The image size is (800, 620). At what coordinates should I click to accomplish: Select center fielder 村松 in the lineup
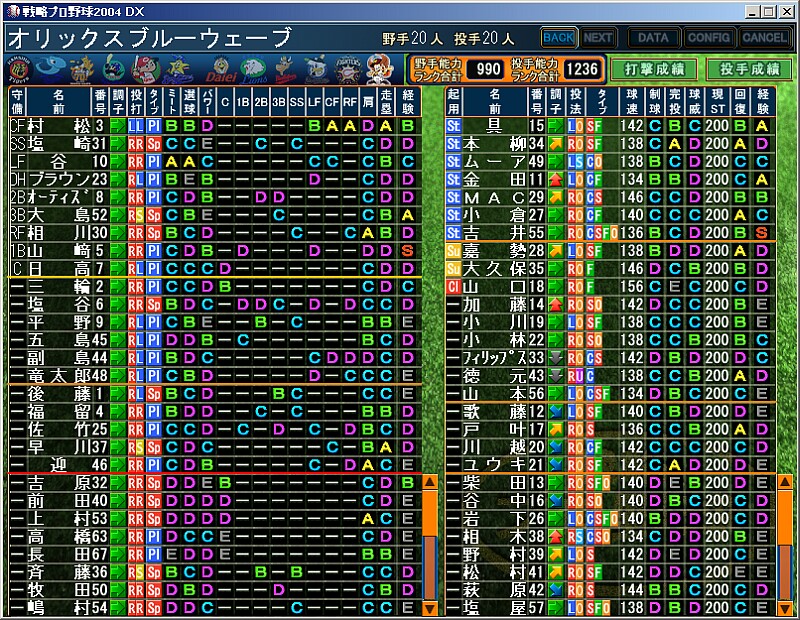tap(214, 126)
